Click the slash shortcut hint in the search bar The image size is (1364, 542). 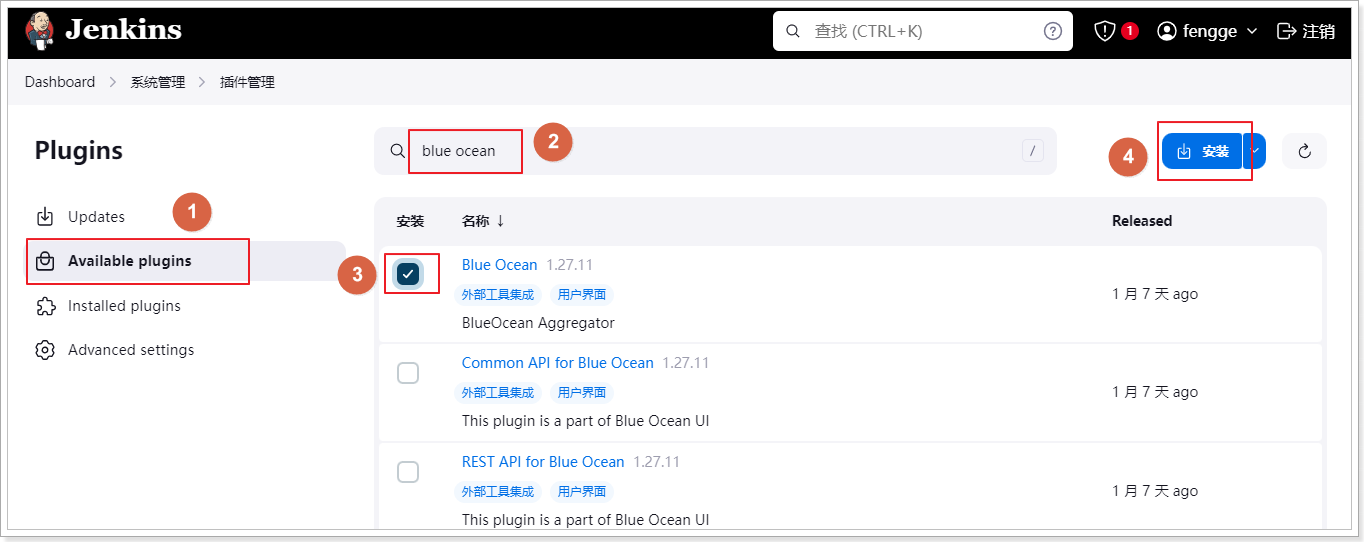coord(1033,151)
